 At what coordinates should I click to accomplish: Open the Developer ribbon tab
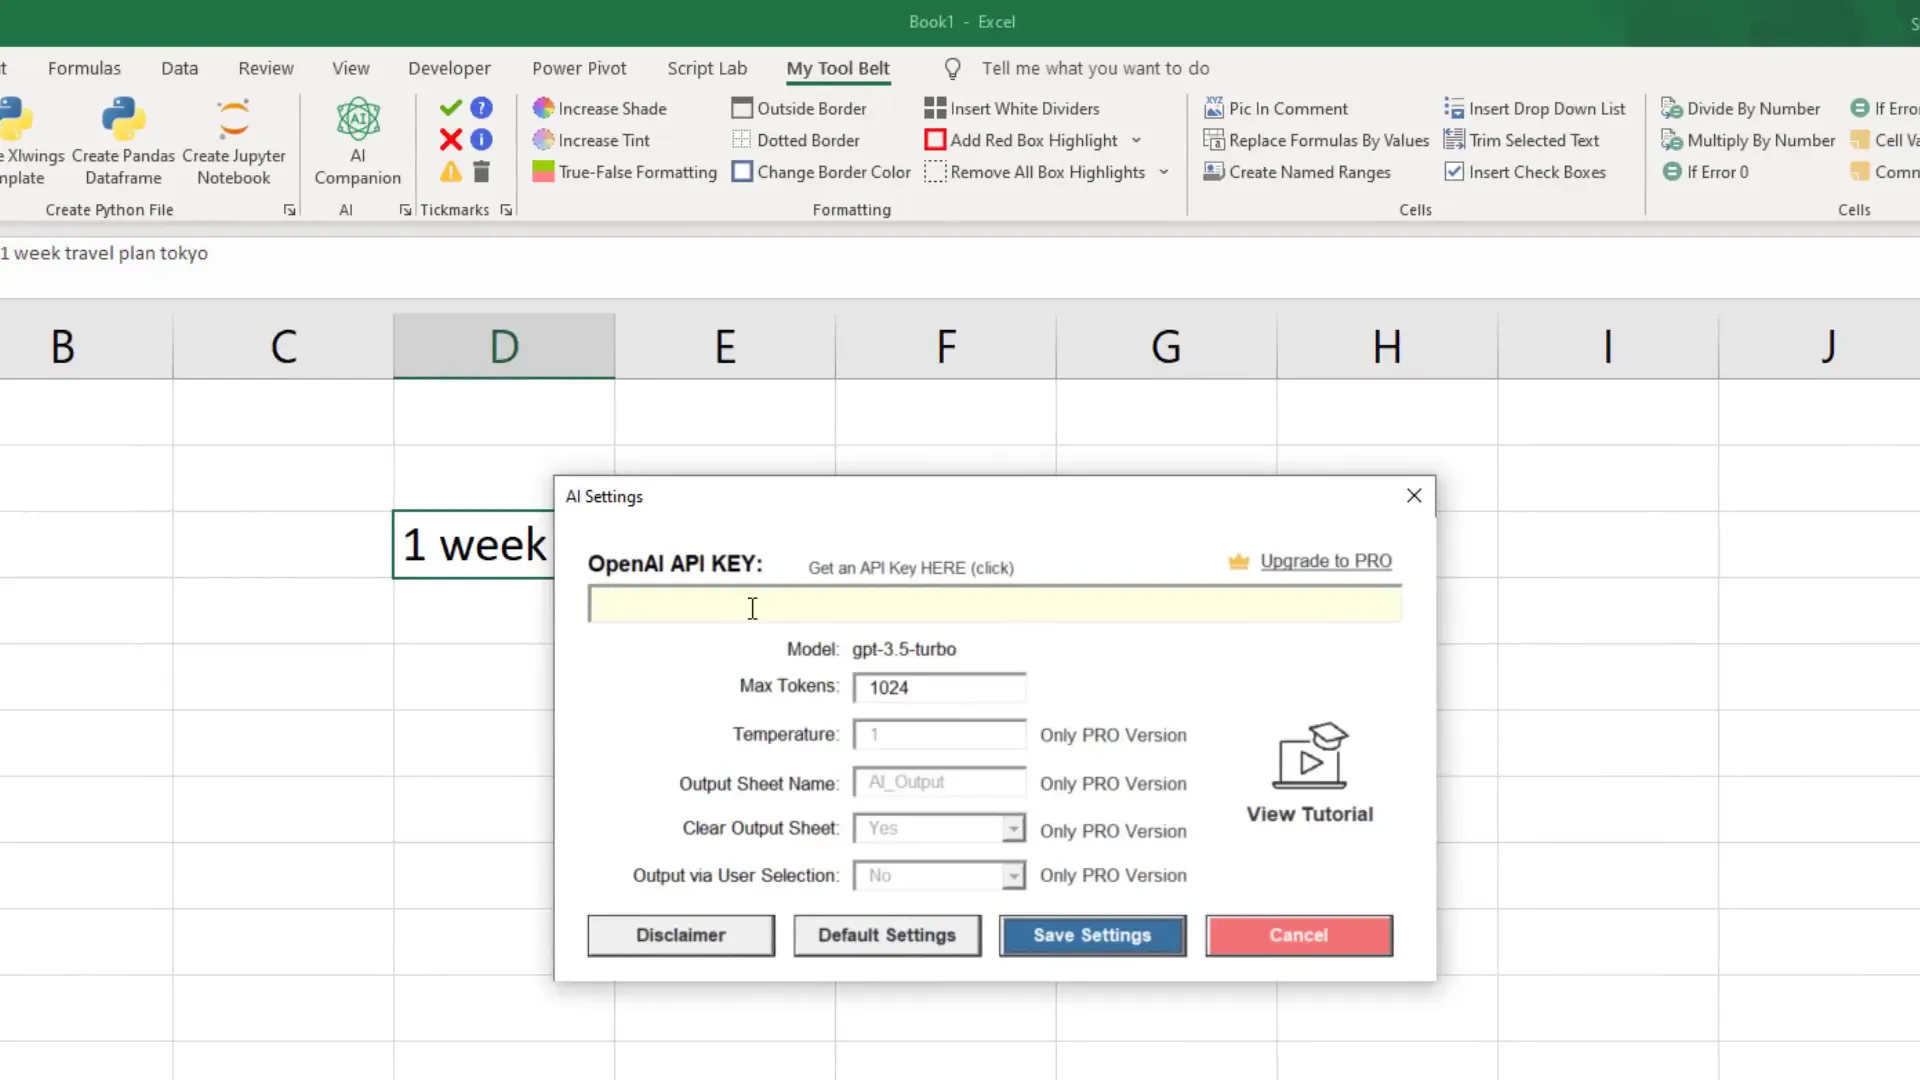coord(449,68)
